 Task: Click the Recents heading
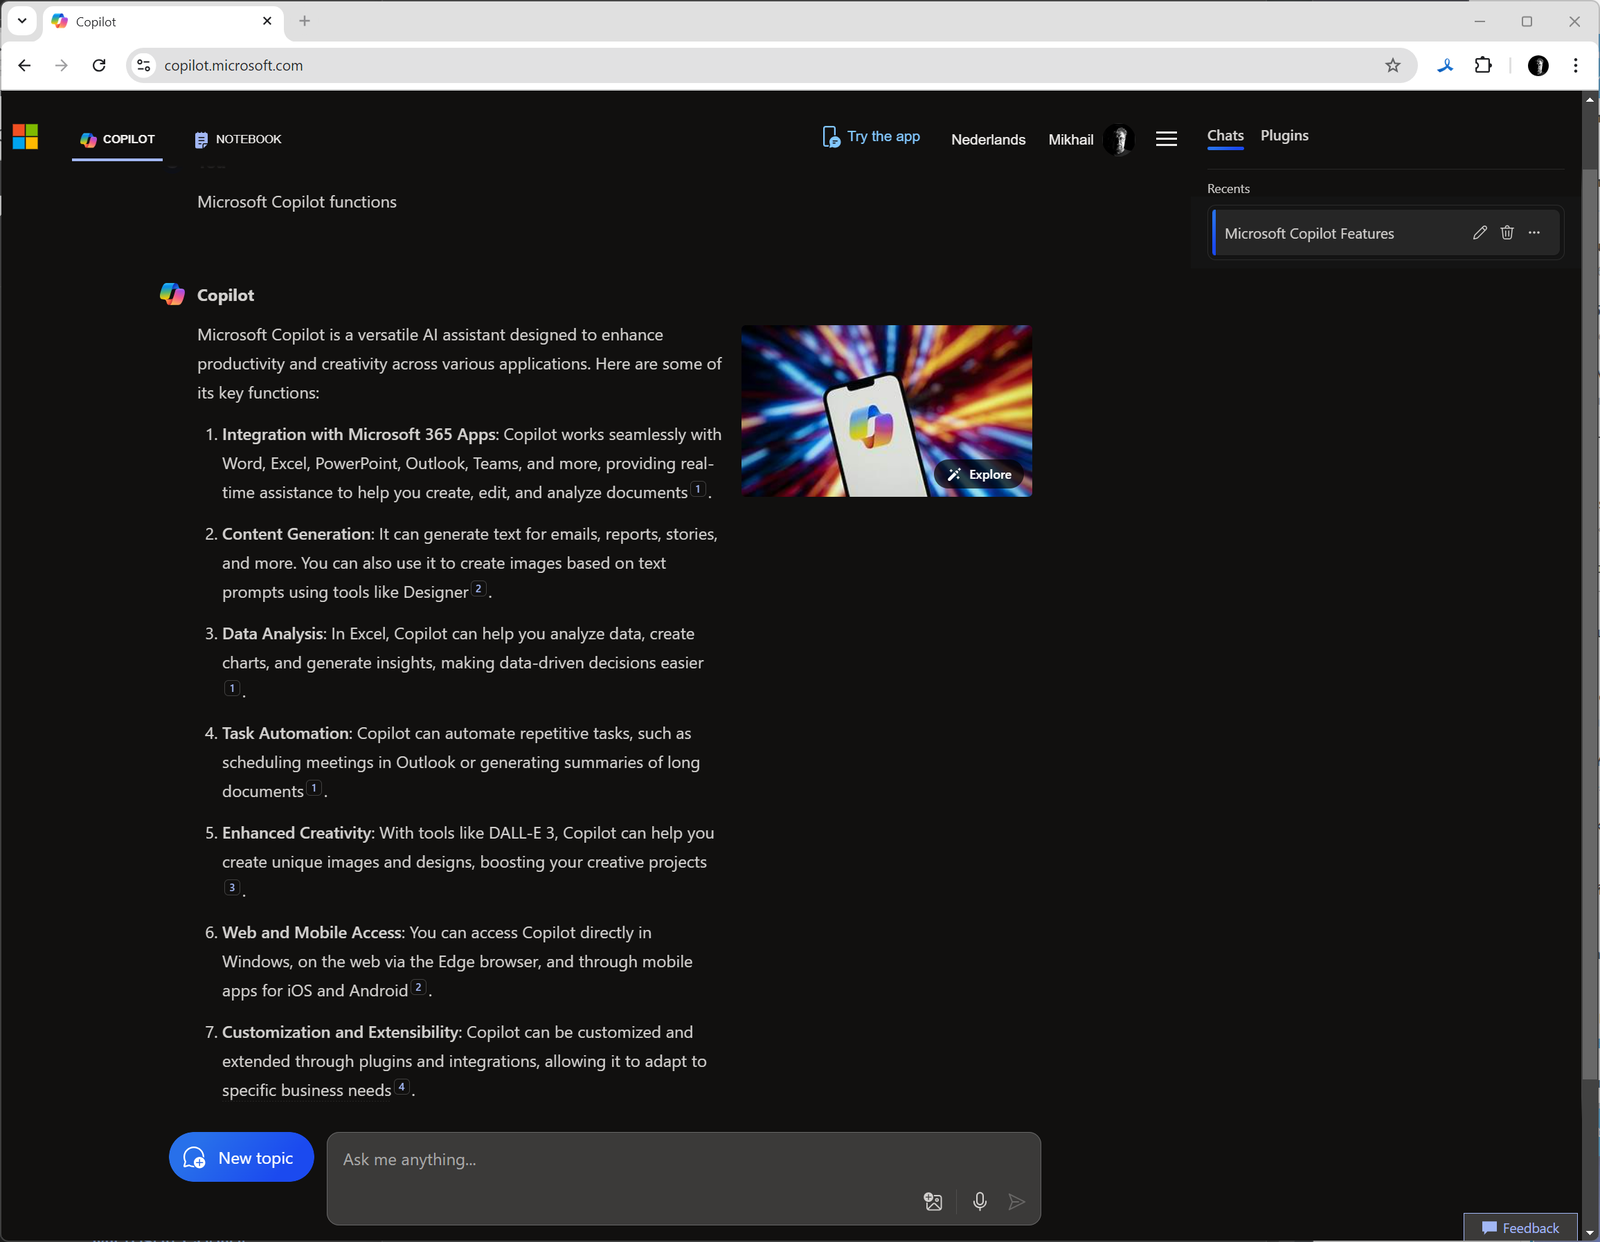pos(1228,189)
